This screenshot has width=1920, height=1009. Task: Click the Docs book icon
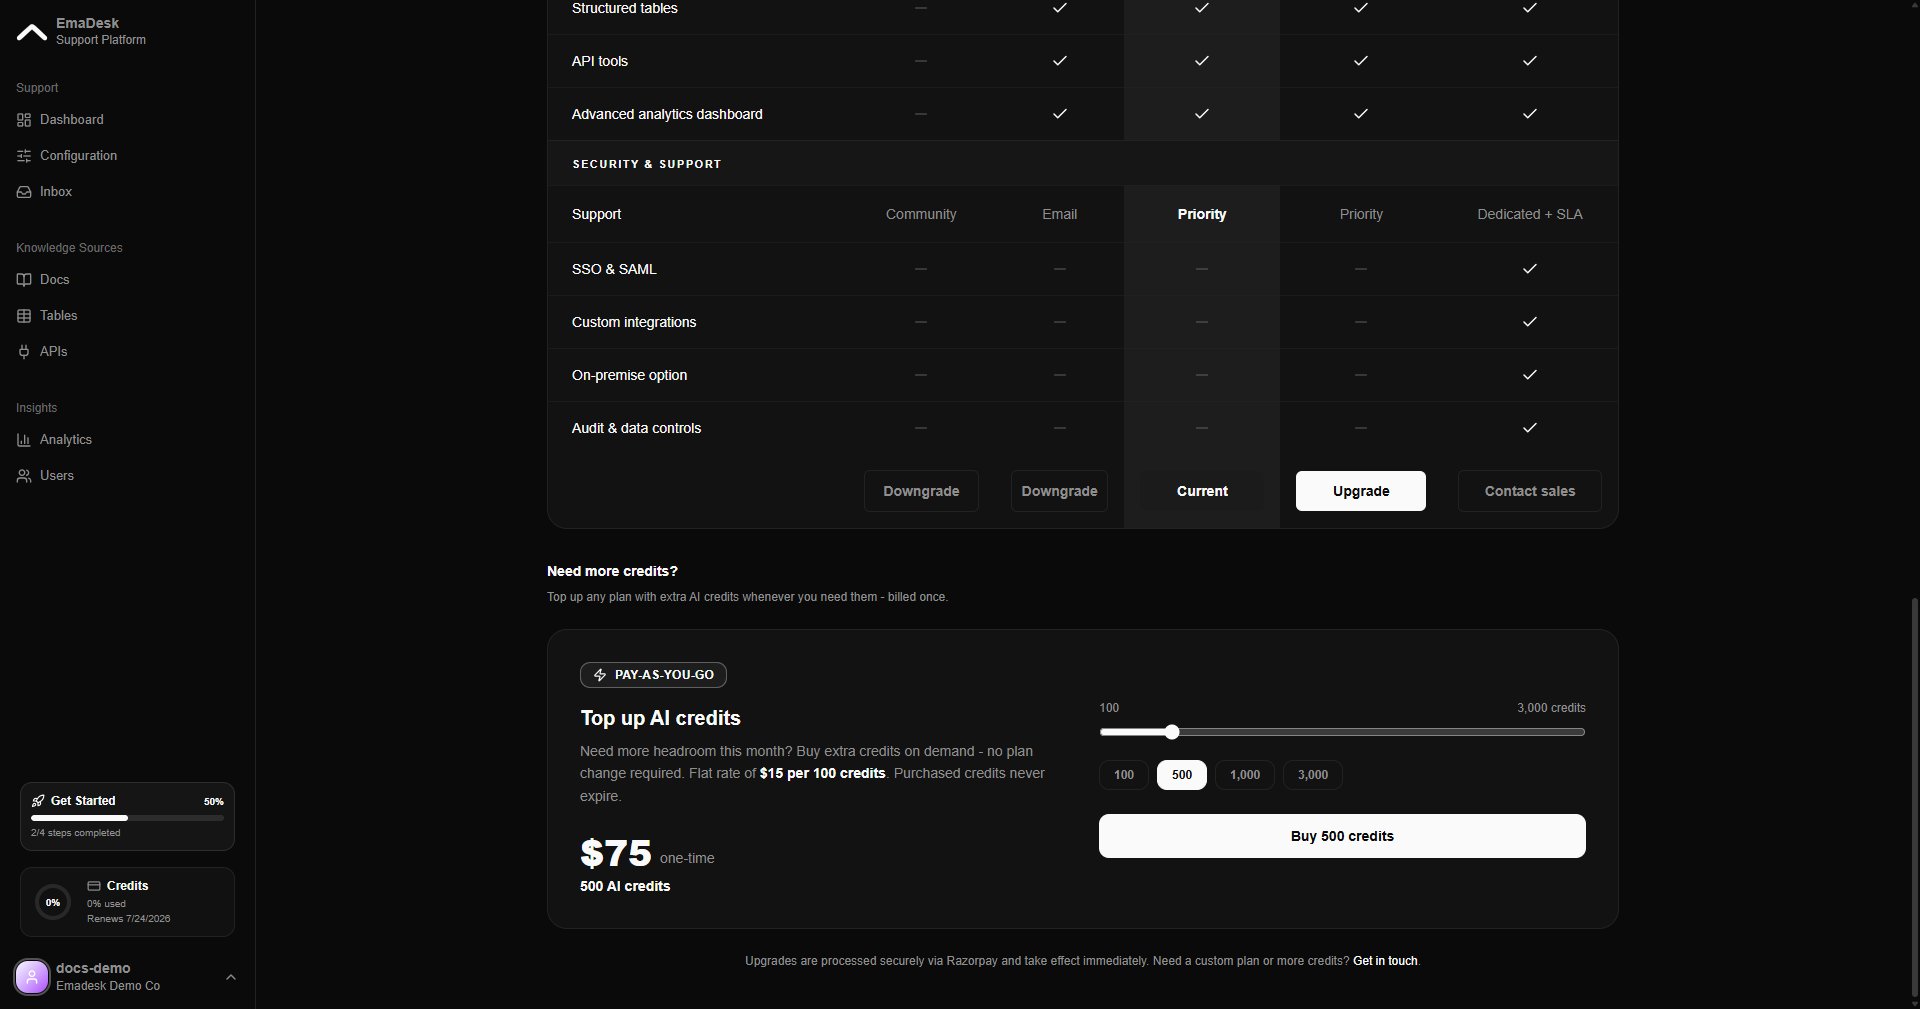point(24,280)
